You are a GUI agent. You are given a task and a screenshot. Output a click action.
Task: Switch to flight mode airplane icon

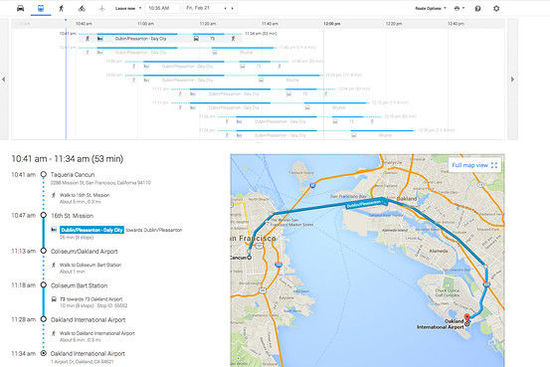[x=102, y=8]
